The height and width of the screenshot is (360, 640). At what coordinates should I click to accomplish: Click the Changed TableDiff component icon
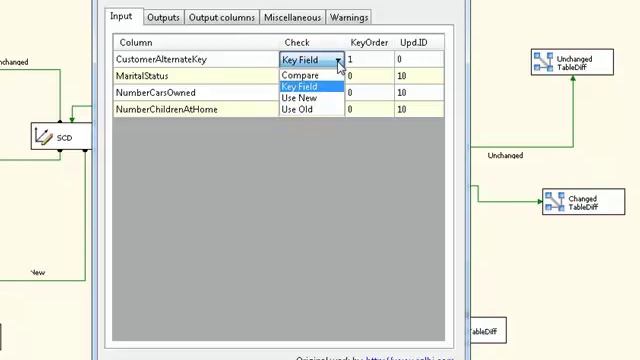pyautogui.click(x=555, y=202)
